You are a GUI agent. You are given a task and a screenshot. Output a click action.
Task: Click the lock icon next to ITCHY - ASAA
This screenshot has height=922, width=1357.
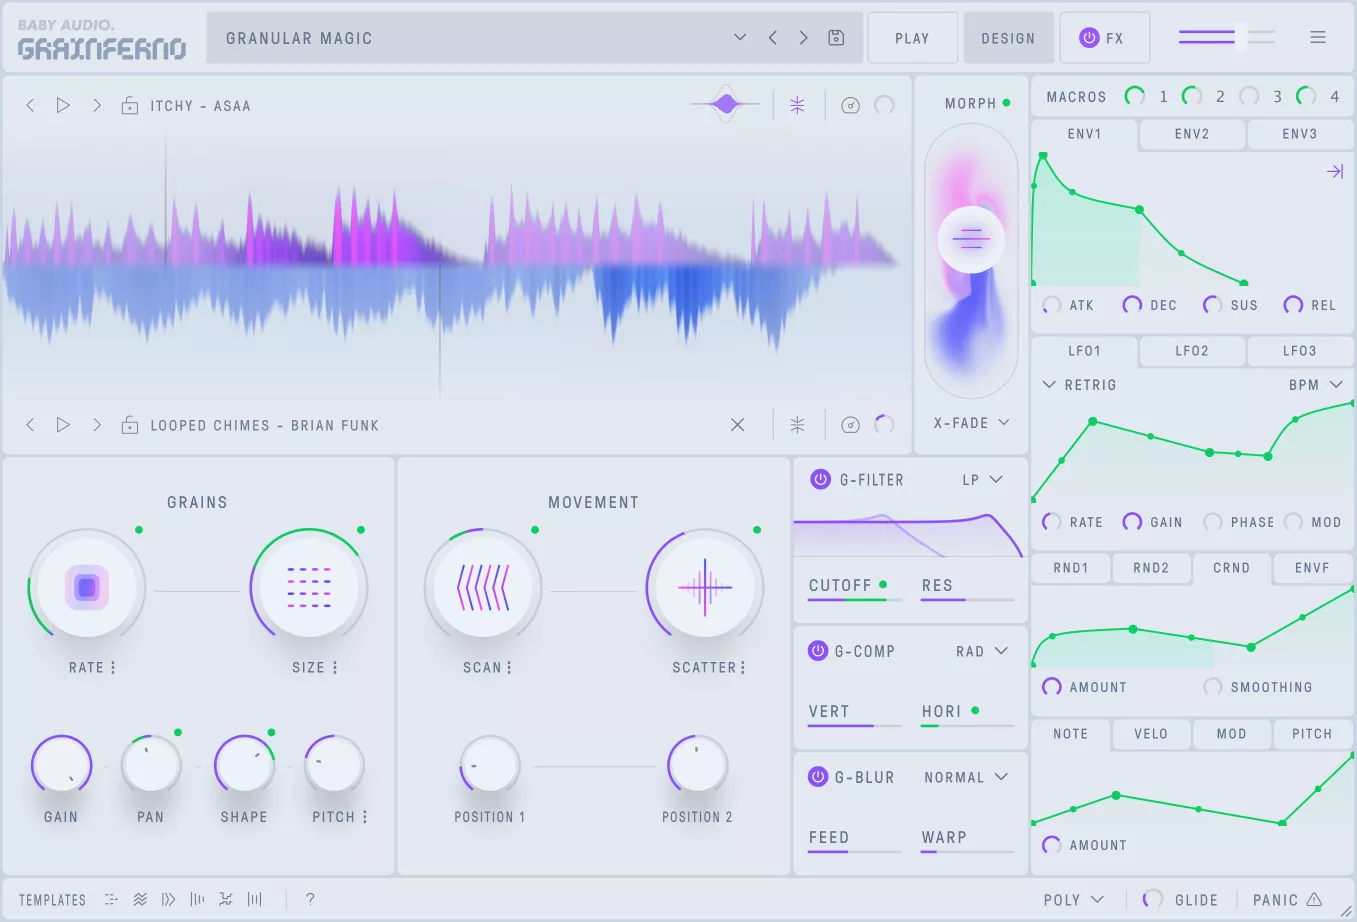[x=129, y=105]
